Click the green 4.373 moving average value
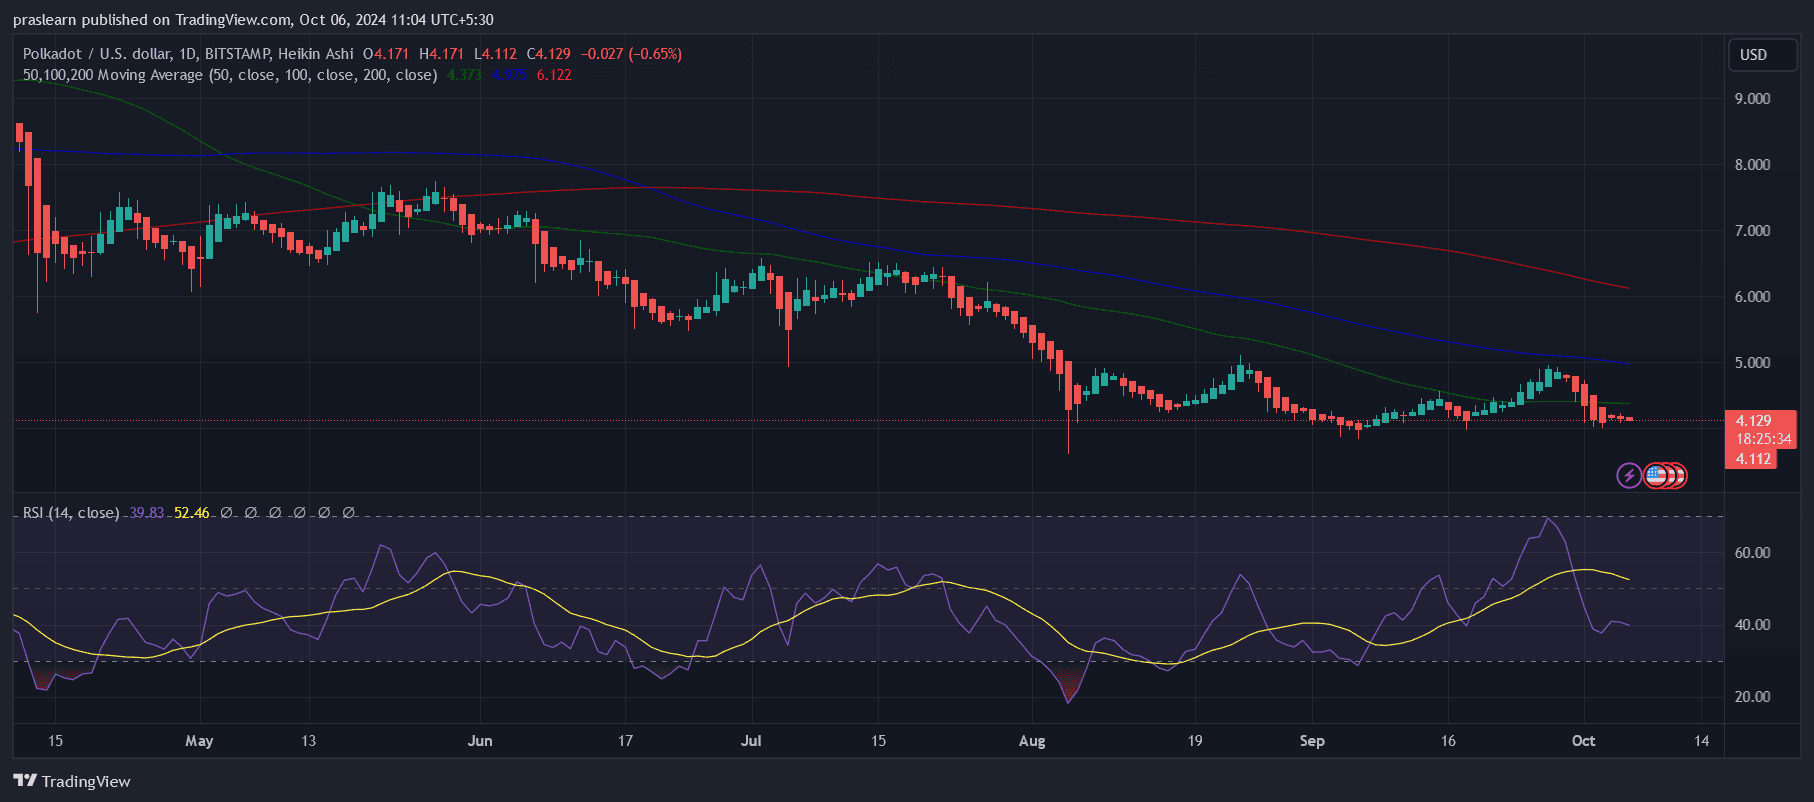The width and height of the screenshot is (1814, 802). click(464, 75)
